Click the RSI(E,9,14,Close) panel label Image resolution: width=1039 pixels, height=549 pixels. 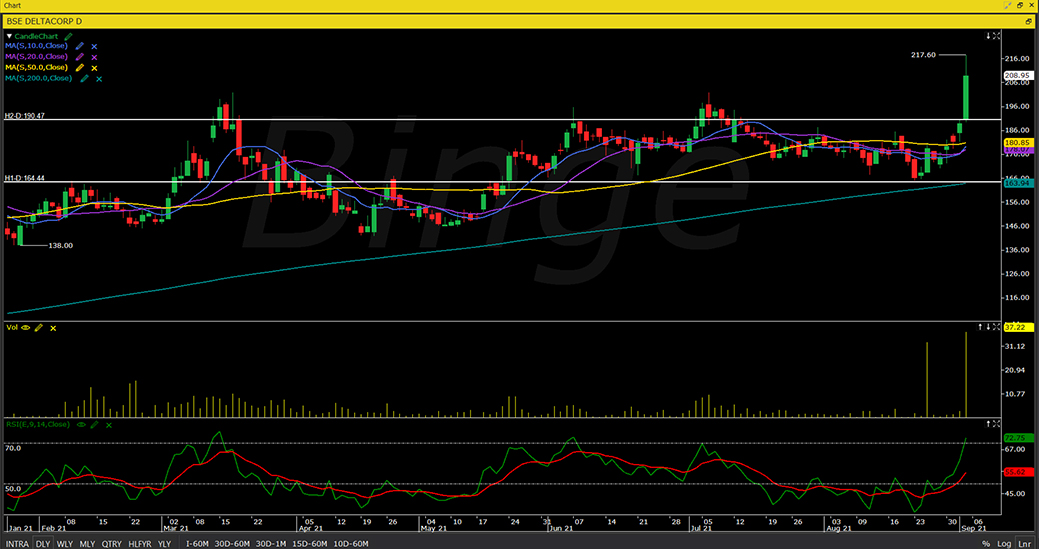tap(38, 424)
